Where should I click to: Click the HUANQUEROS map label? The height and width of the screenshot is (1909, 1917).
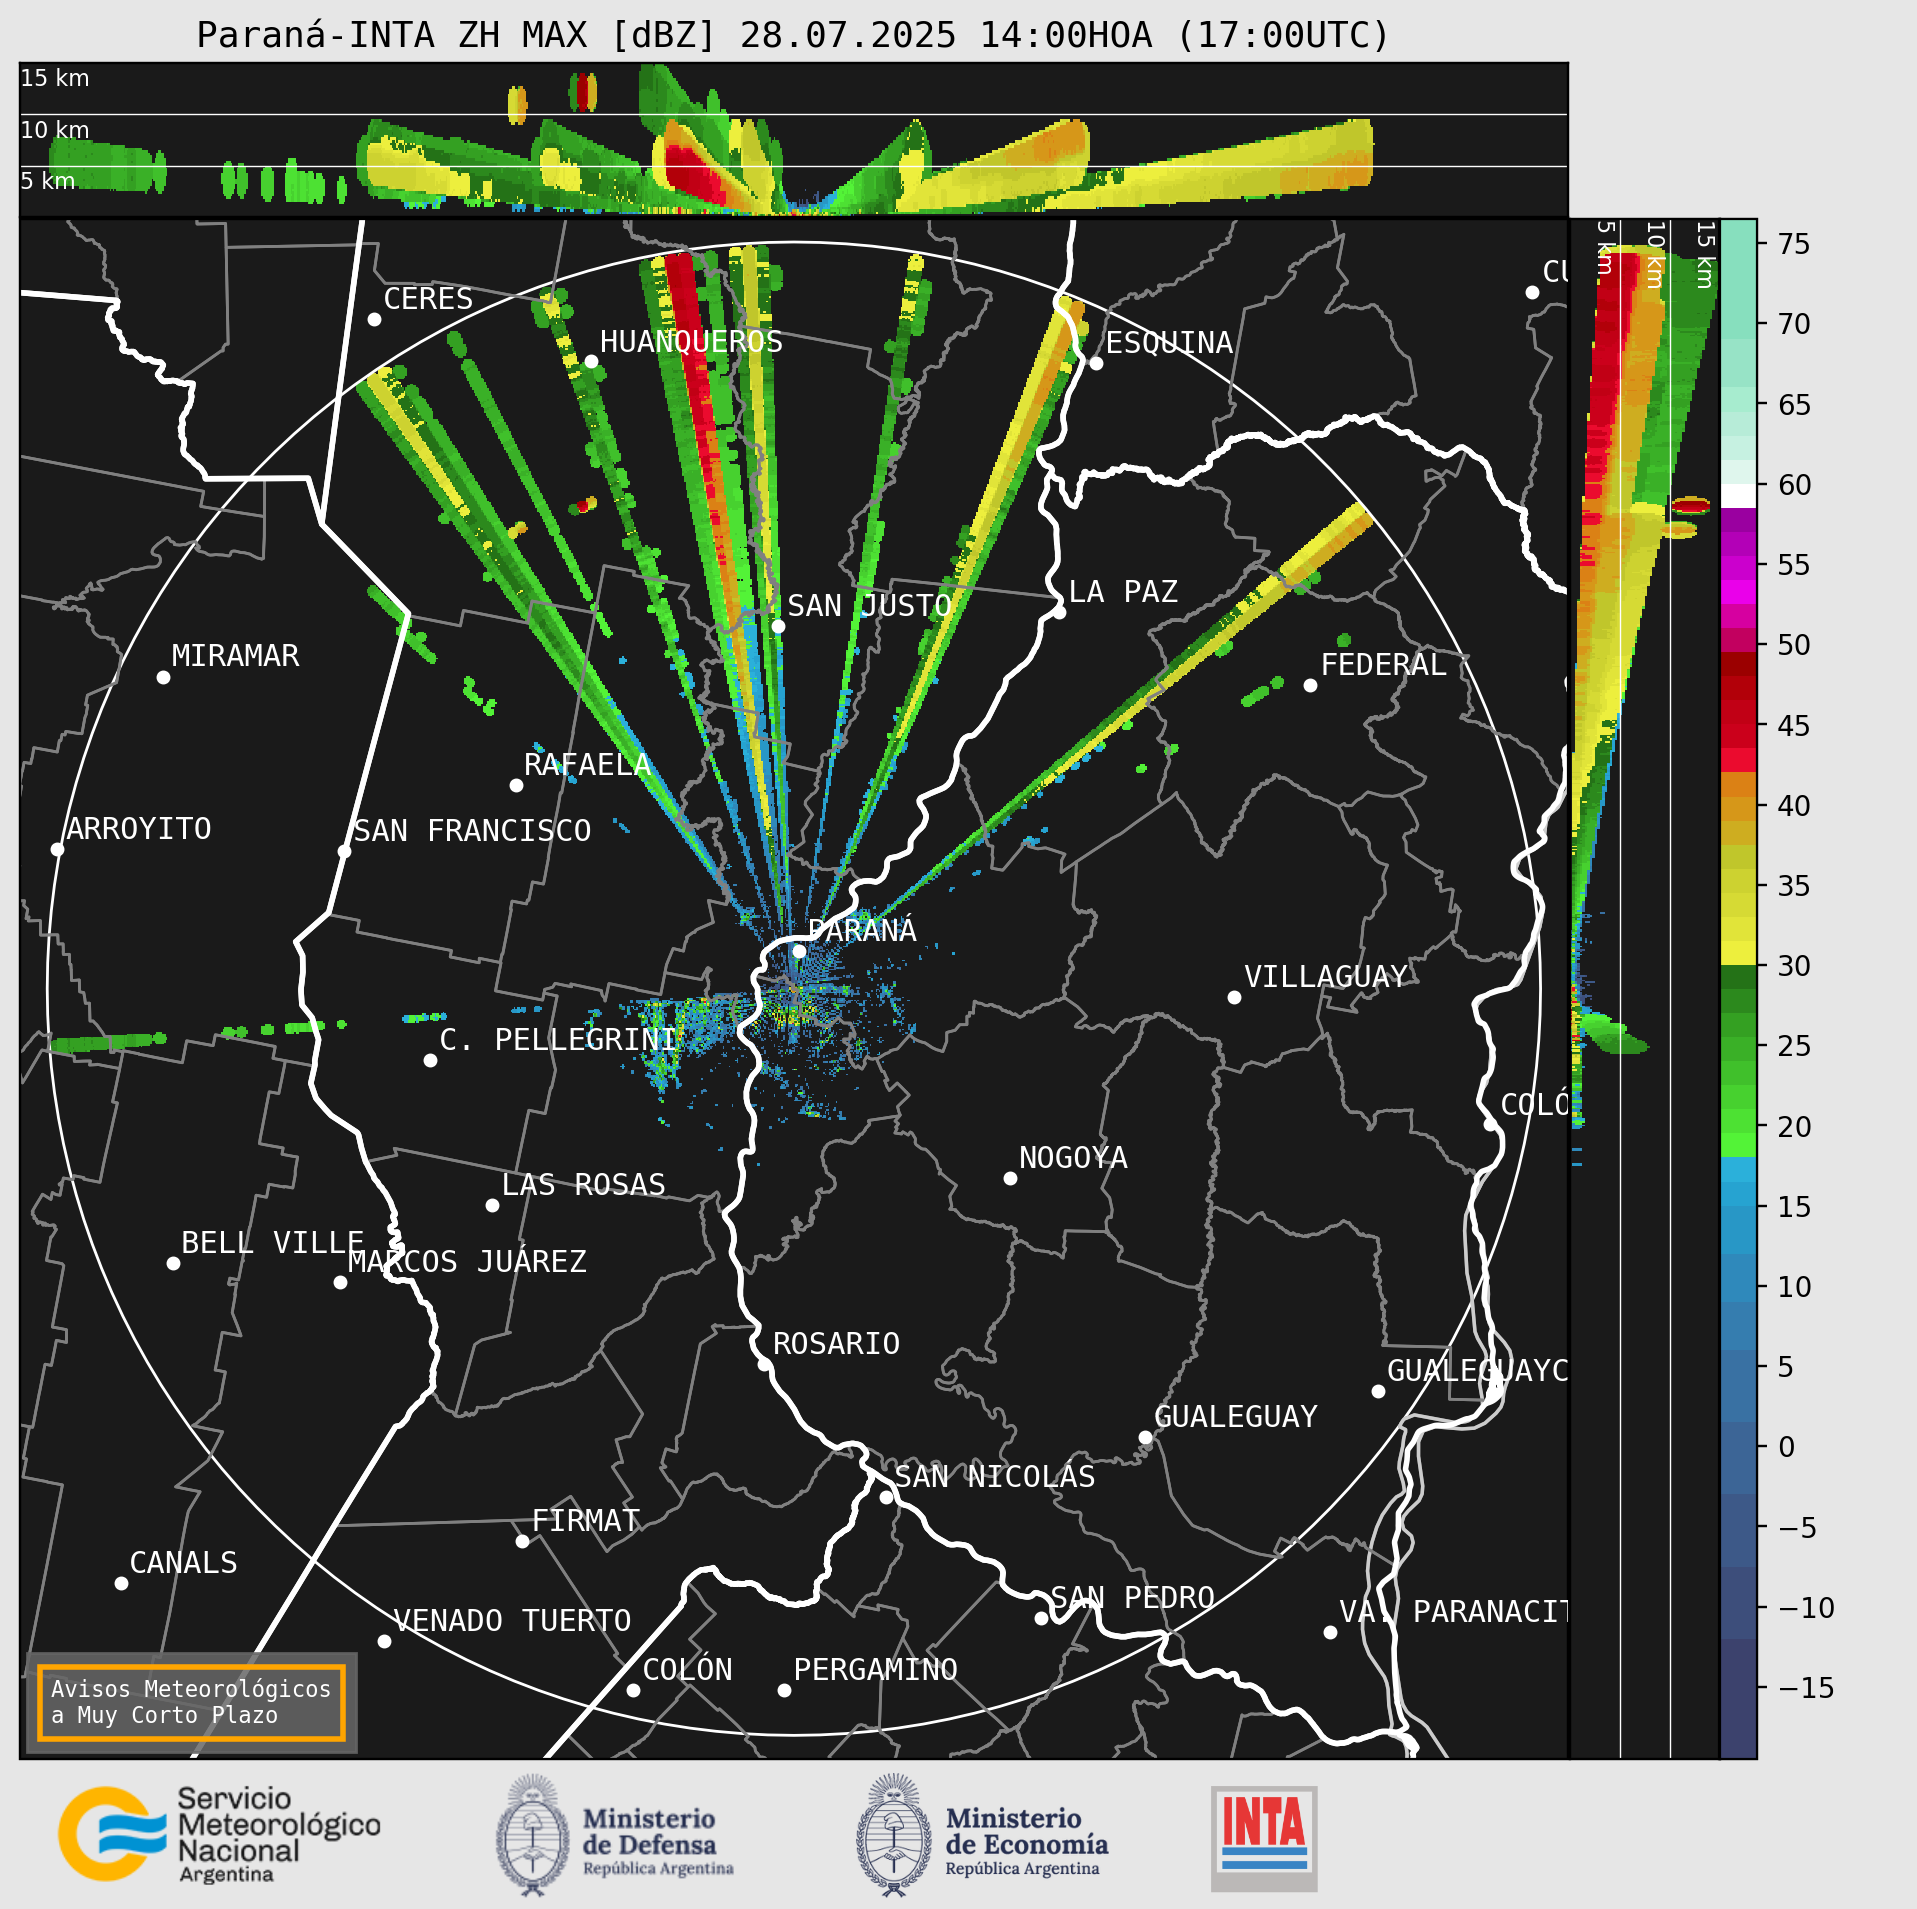coord(691,341)
